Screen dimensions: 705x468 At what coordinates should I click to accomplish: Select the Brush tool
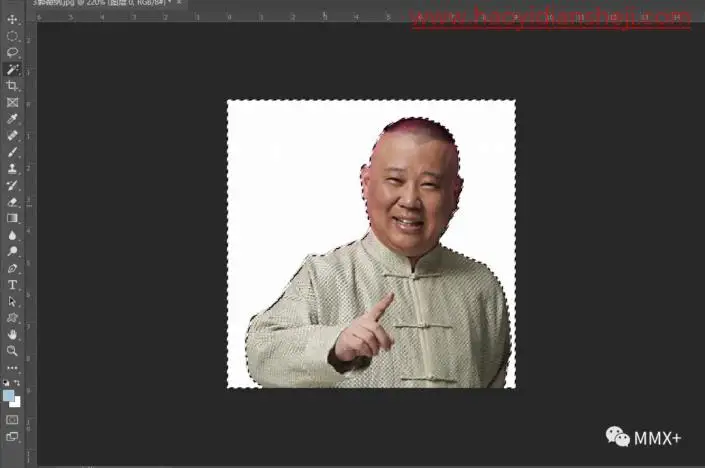tap(12, 152)
